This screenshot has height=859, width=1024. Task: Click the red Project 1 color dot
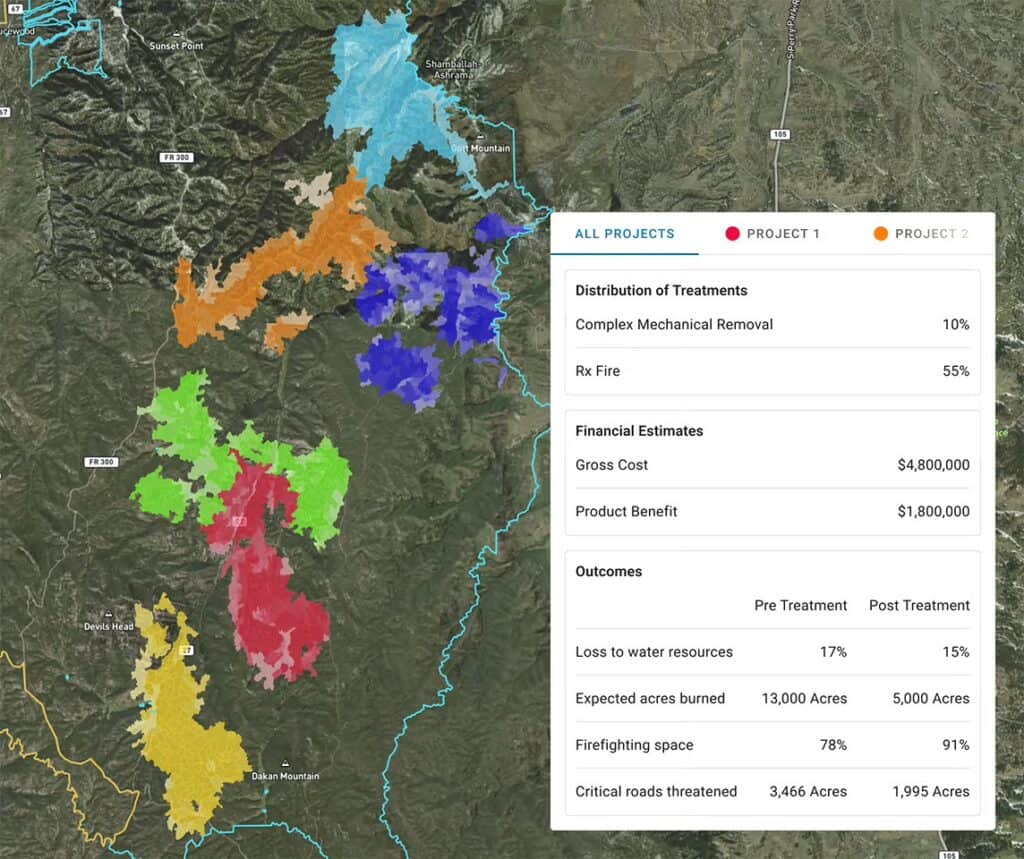click(732, 234)
